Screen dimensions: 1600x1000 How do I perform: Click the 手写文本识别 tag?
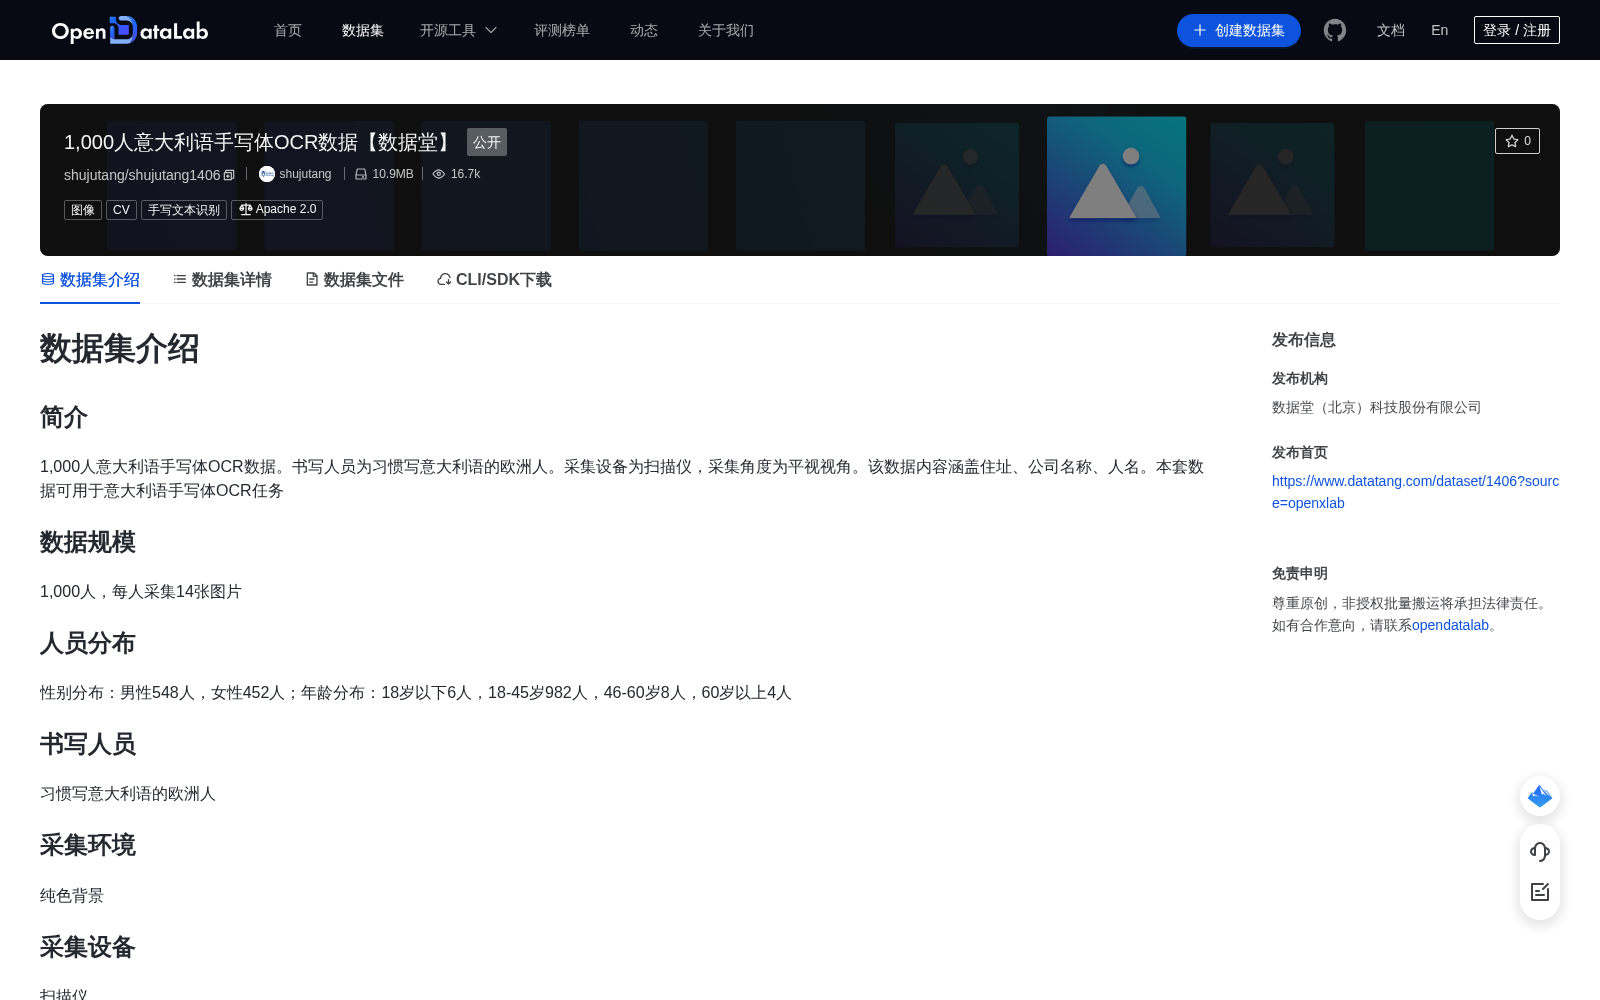click(184, 210)
